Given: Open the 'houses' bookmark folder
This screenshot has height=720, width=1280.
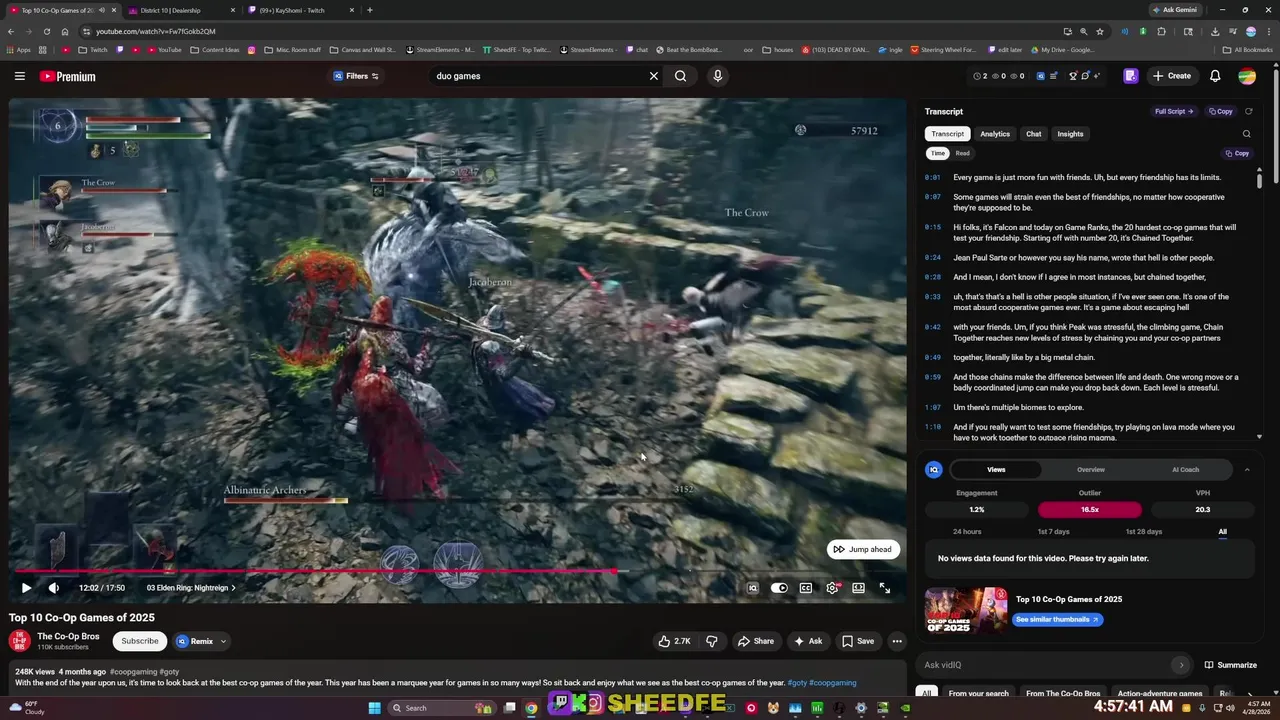Looking at the screenshot, I should pos(777,49).
